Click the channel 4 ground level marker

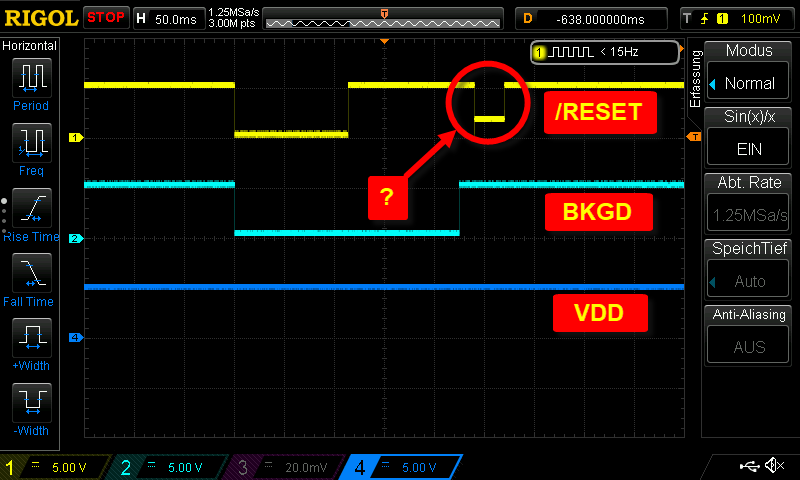coord(76,337)
